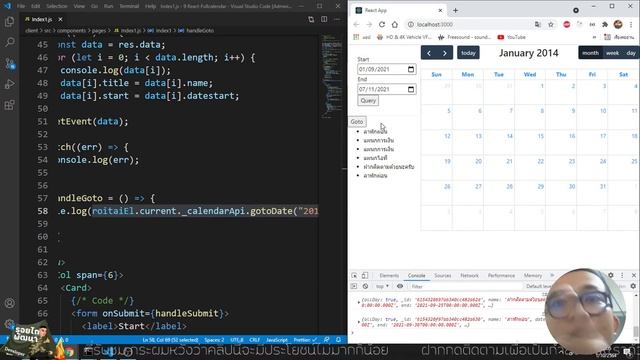Switch to DevTools Network tab
Screen dimensions: 640x360
(x=469, y=276)
